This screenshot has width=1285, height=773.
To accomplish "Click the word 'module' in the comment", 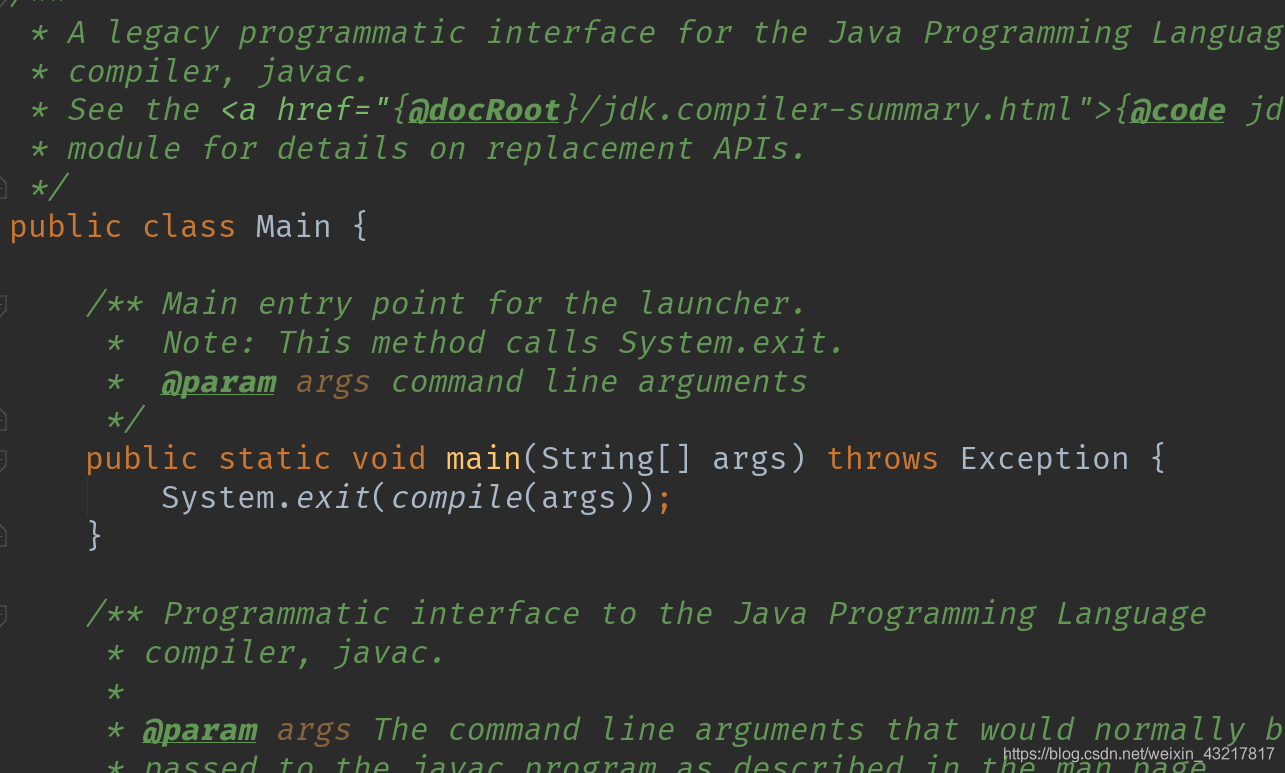I will (x=124, y=148).
